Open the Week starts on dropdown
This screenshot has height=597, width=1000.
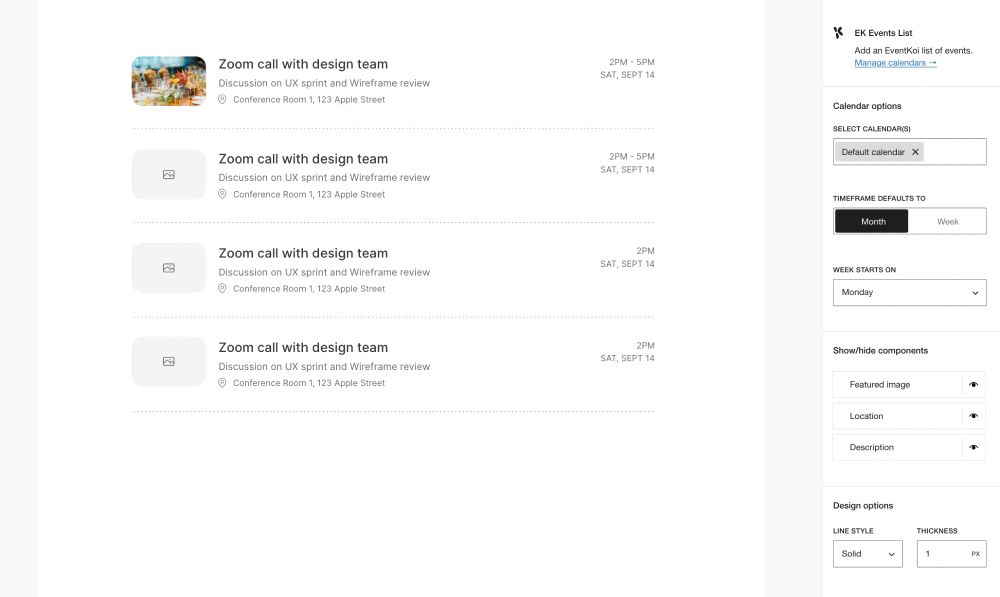909,292
